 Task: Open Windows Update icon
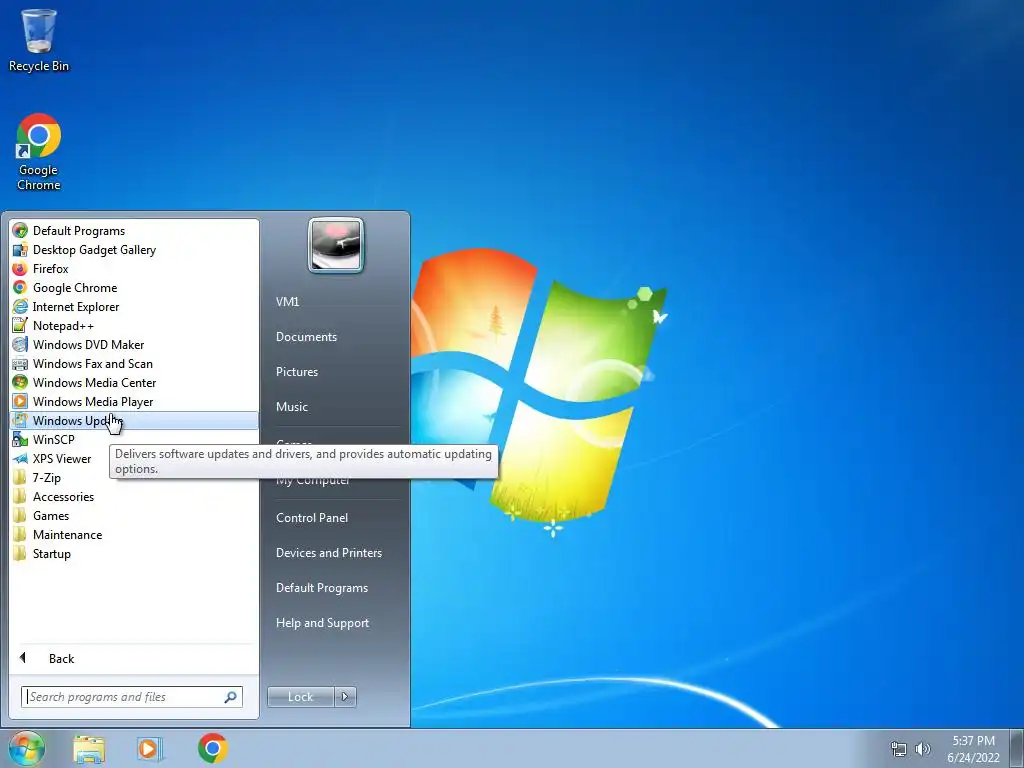point(20,421)
